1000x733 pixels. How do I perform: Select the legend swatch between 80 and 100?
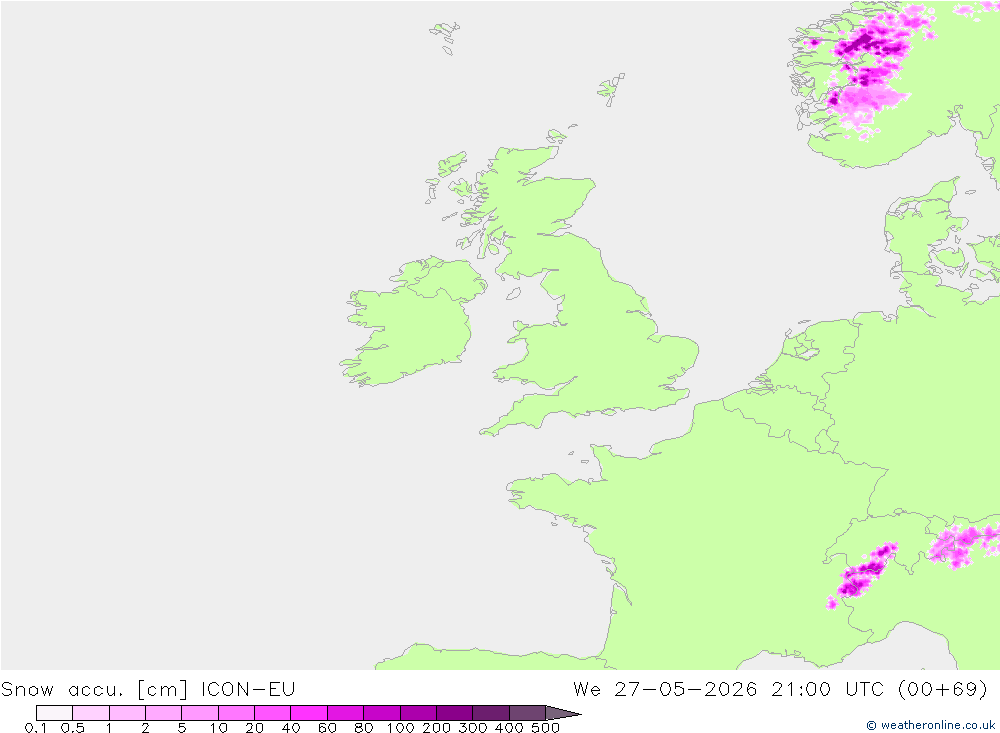382,713
